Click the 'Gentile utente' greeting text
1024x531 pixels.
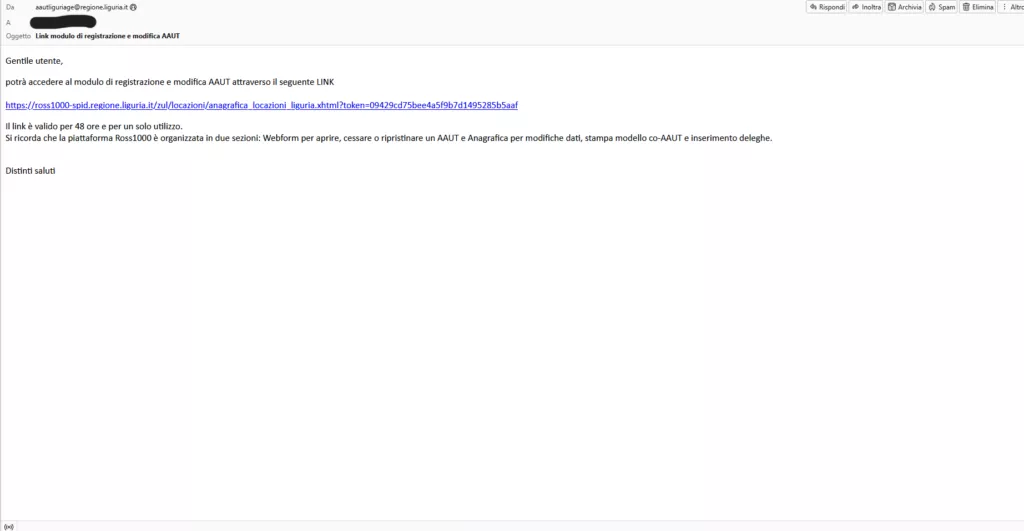pos(34,61)
